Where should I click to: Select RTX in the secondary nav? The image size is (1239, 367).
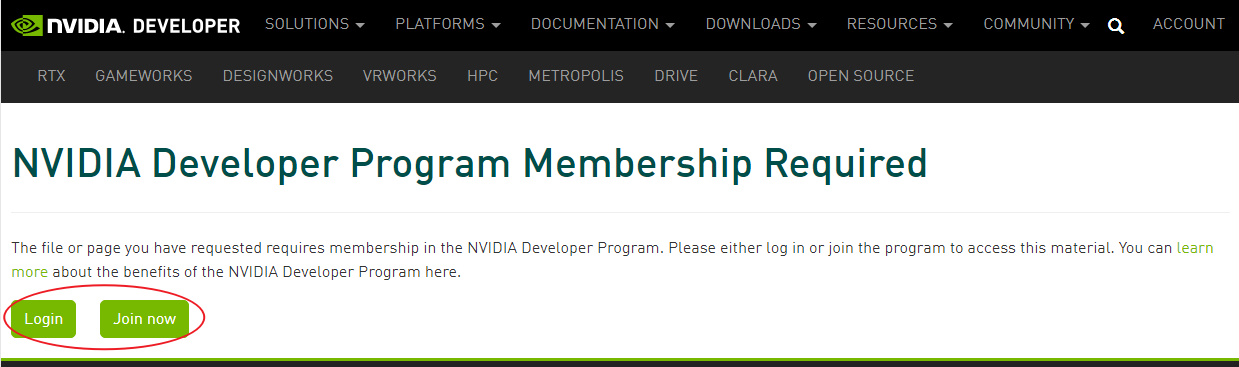pyautogui.click(x=51, y=76)
